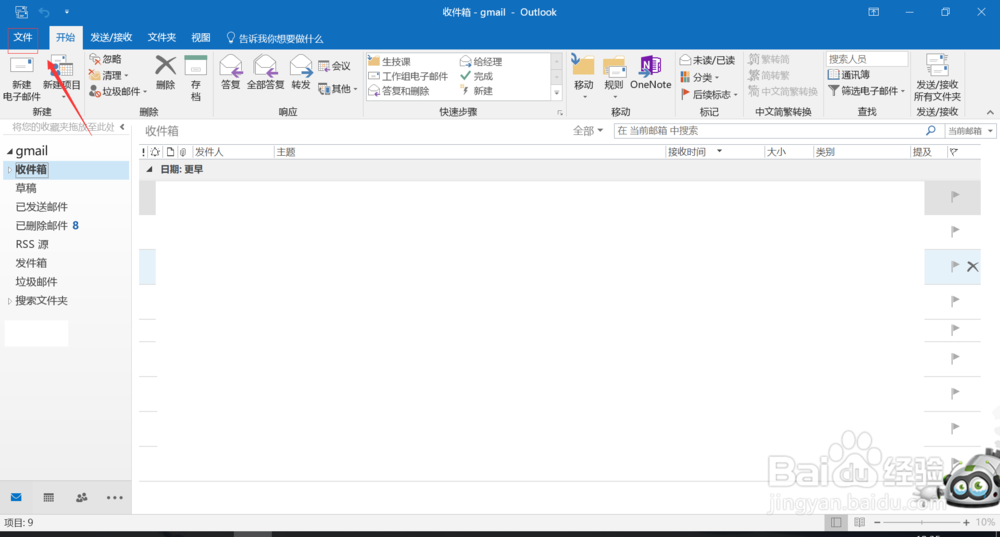Image resolution: width=1000 pixels, height=537 pixels.
Task: Collapse the gmail account tree
Action: (x=10, y=152)
